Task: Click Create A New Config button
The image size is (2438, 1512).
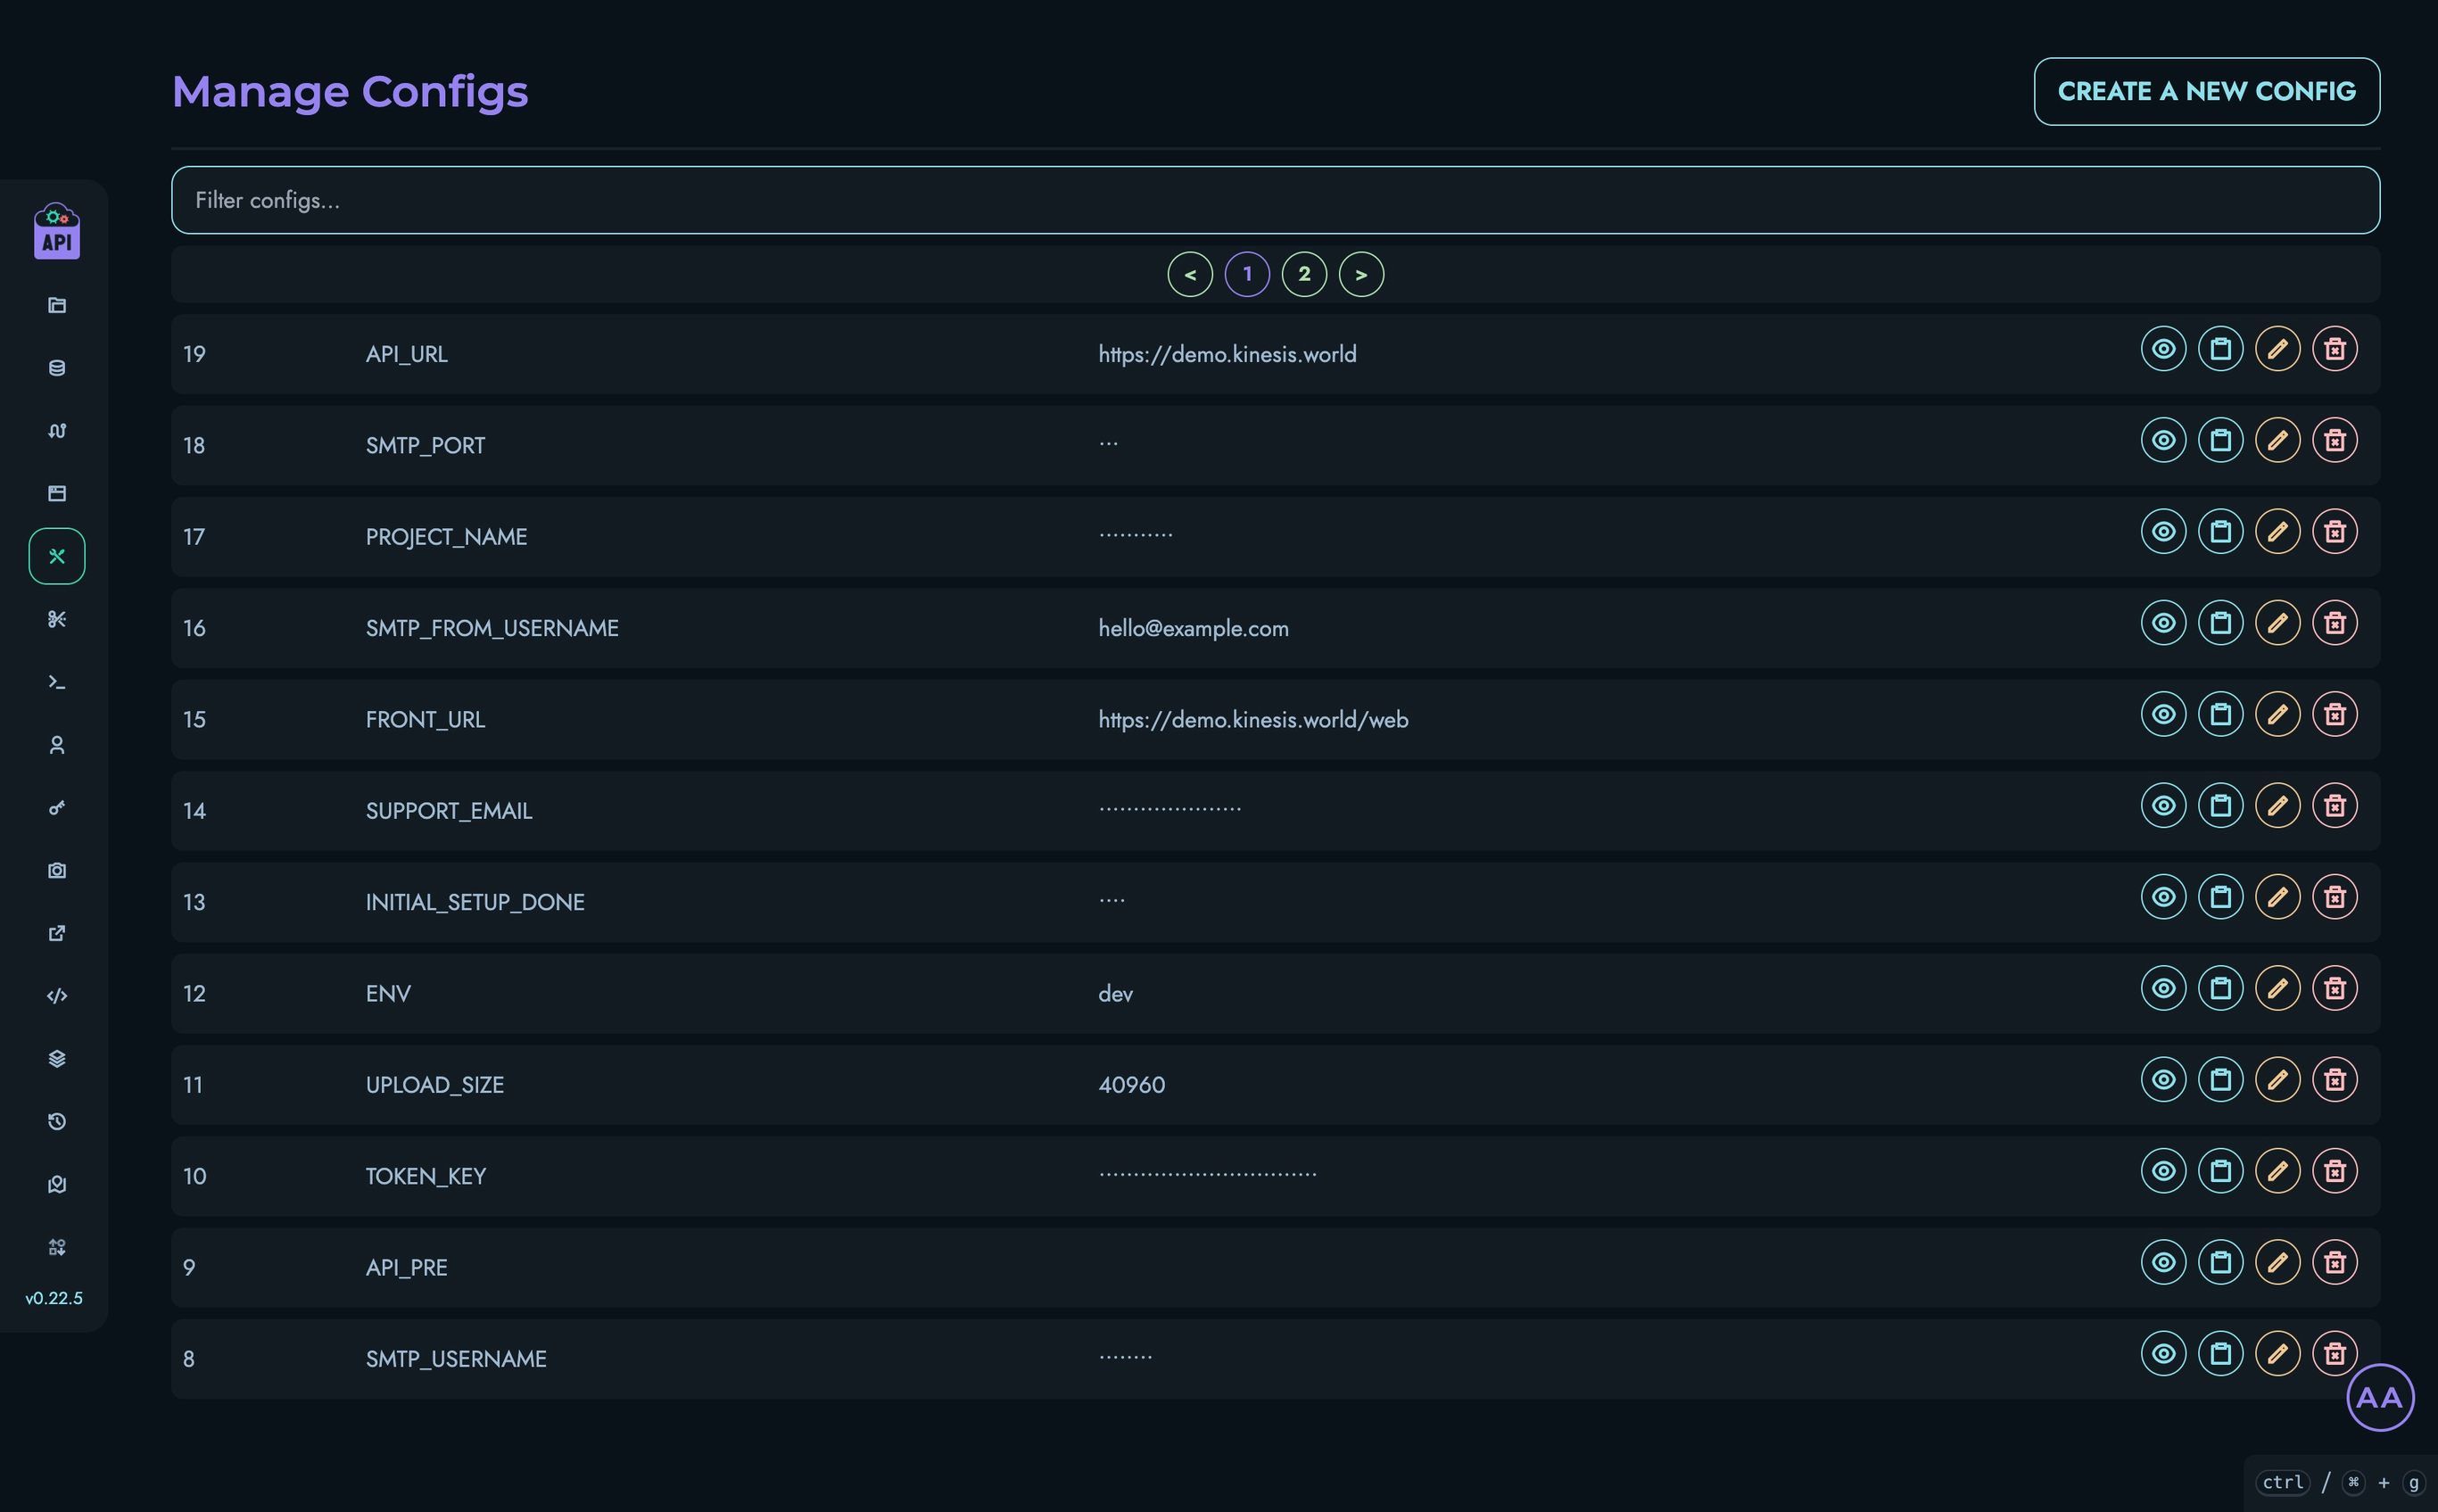Action: click(2207, 91)
